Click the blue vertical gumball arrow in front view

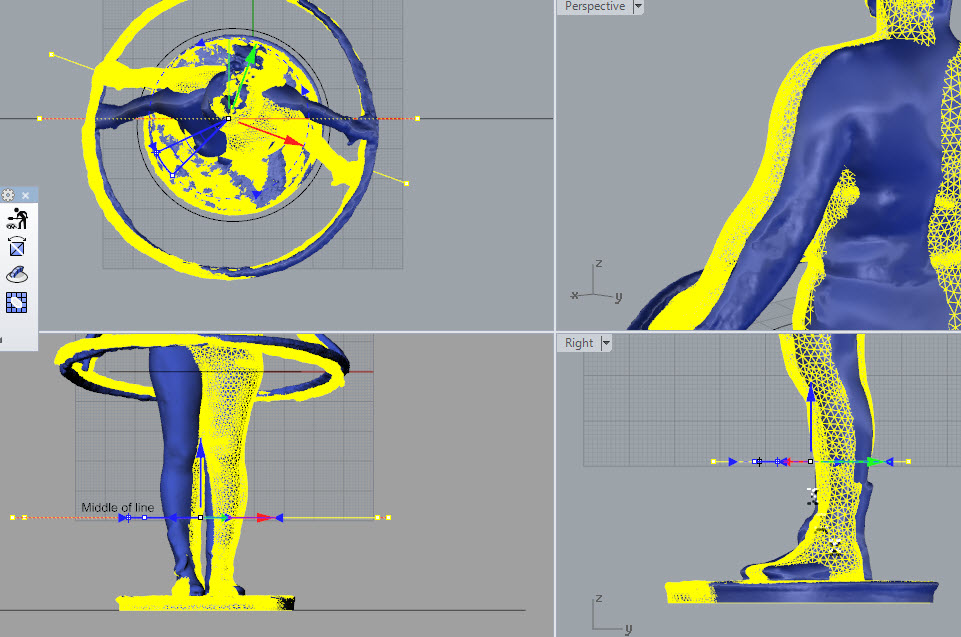(201, 451)
